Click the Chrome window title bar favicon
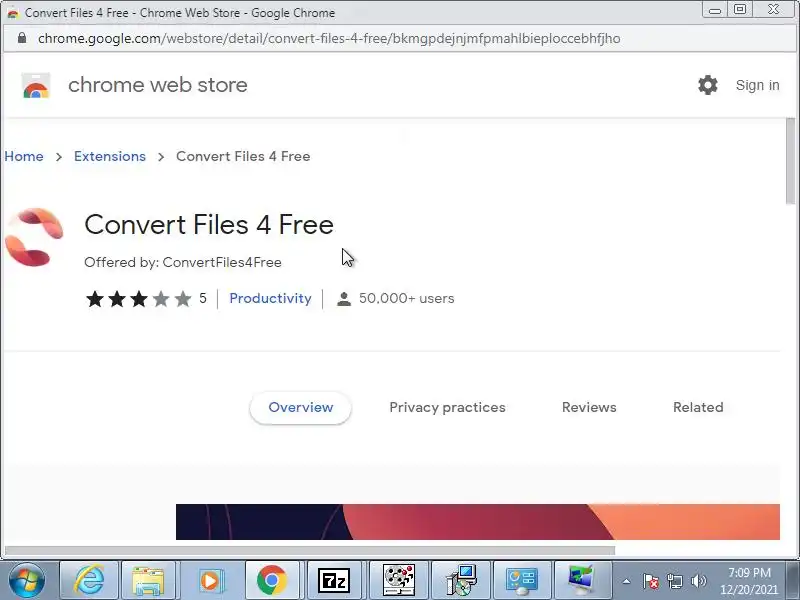The height and width of the screenshot is (600, 800). (13, 13)
